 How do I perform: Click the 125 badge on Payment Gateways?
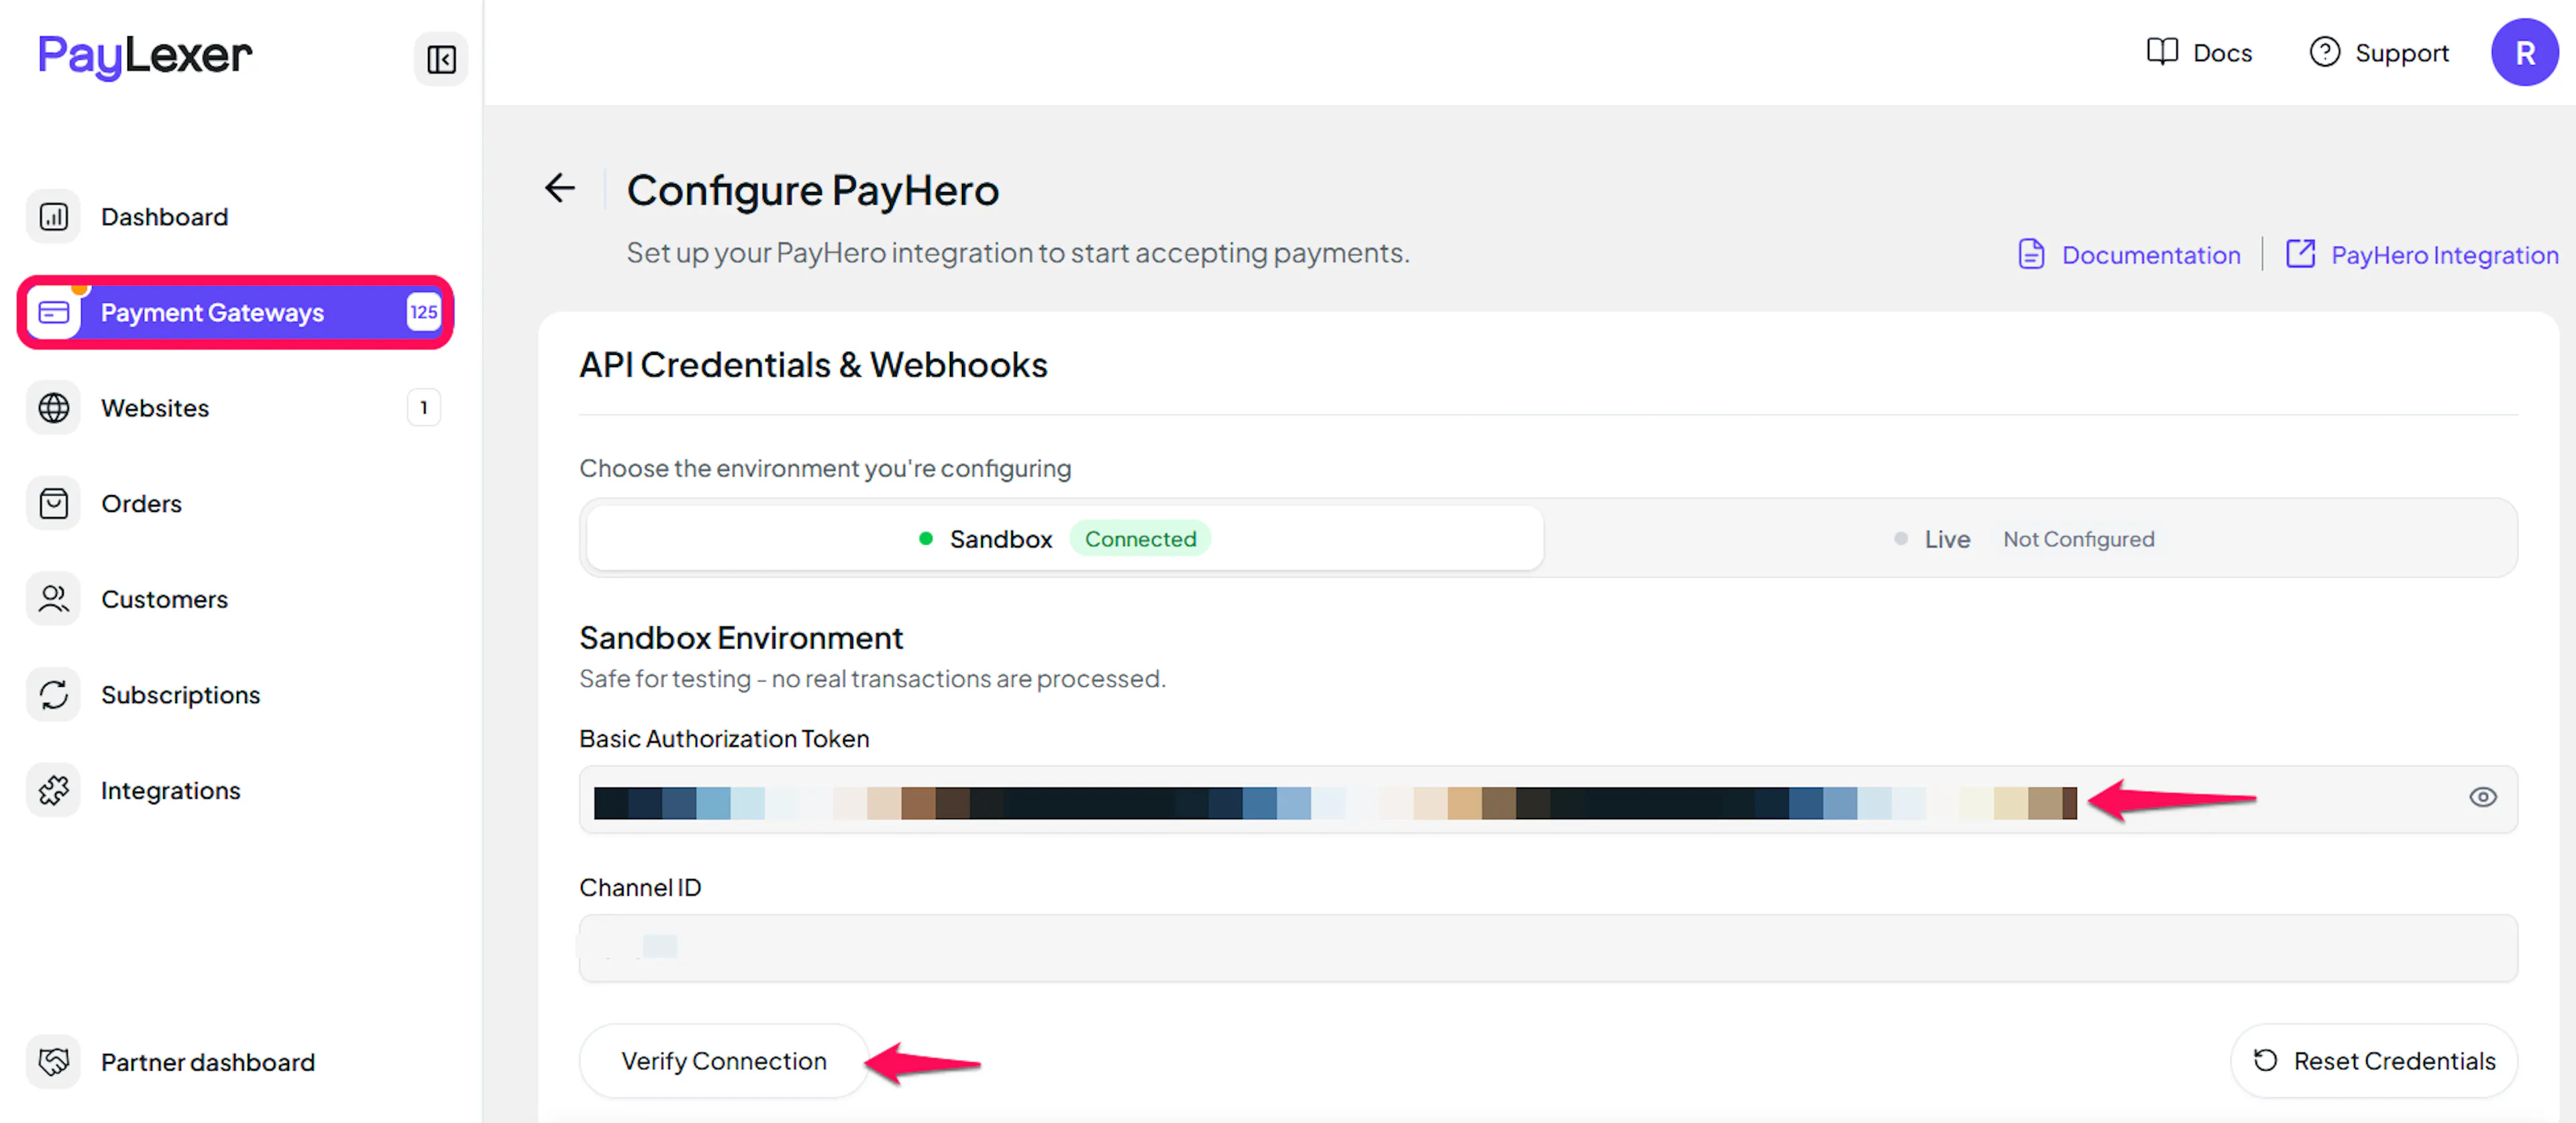coord(423,312)
